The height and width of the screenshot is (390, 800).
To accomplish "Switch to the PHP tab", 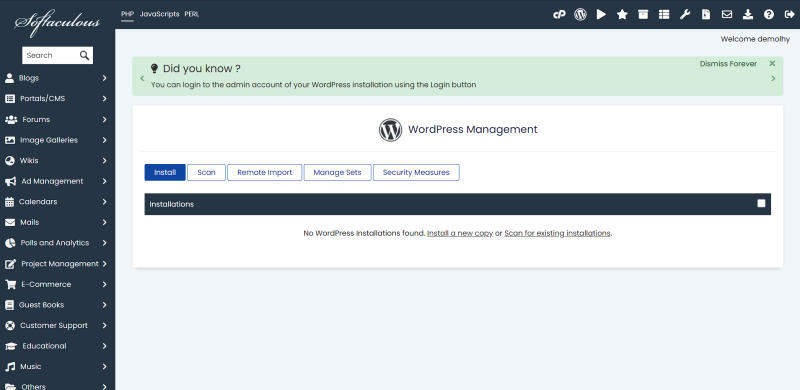I will (127, 14).
